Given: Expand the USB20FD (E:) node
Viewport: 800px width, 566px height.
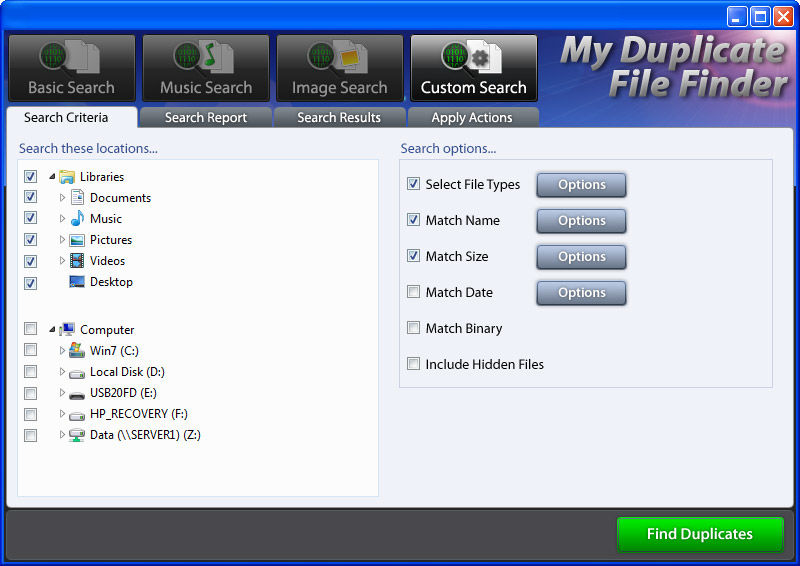Looking at the screenshot, I should pyautogui.click(x=62, y=392).
